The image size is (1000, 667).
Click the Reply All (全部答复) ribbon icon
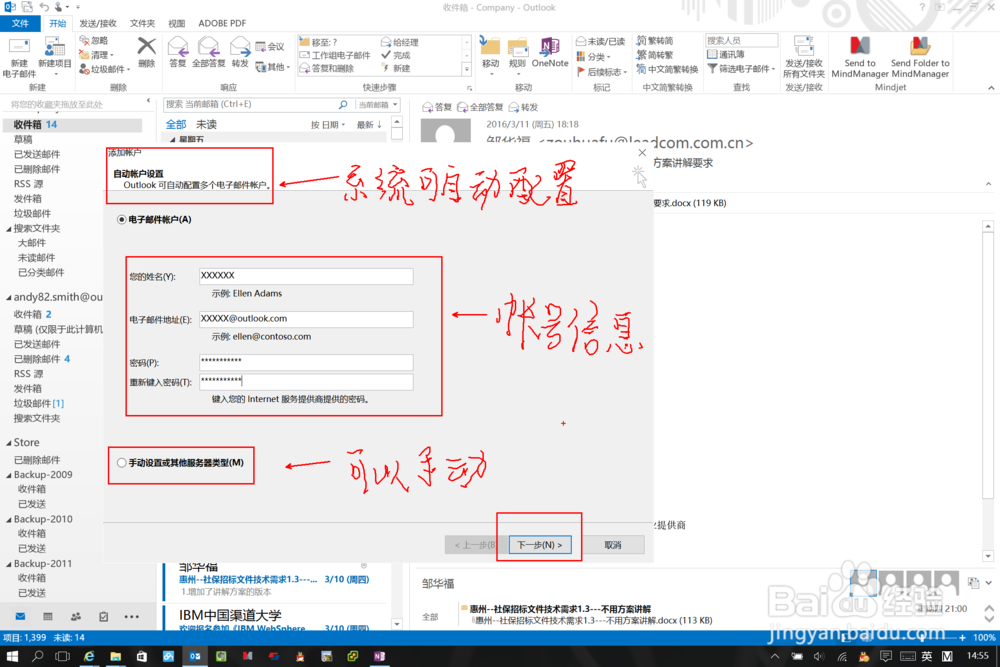point(209,47)
